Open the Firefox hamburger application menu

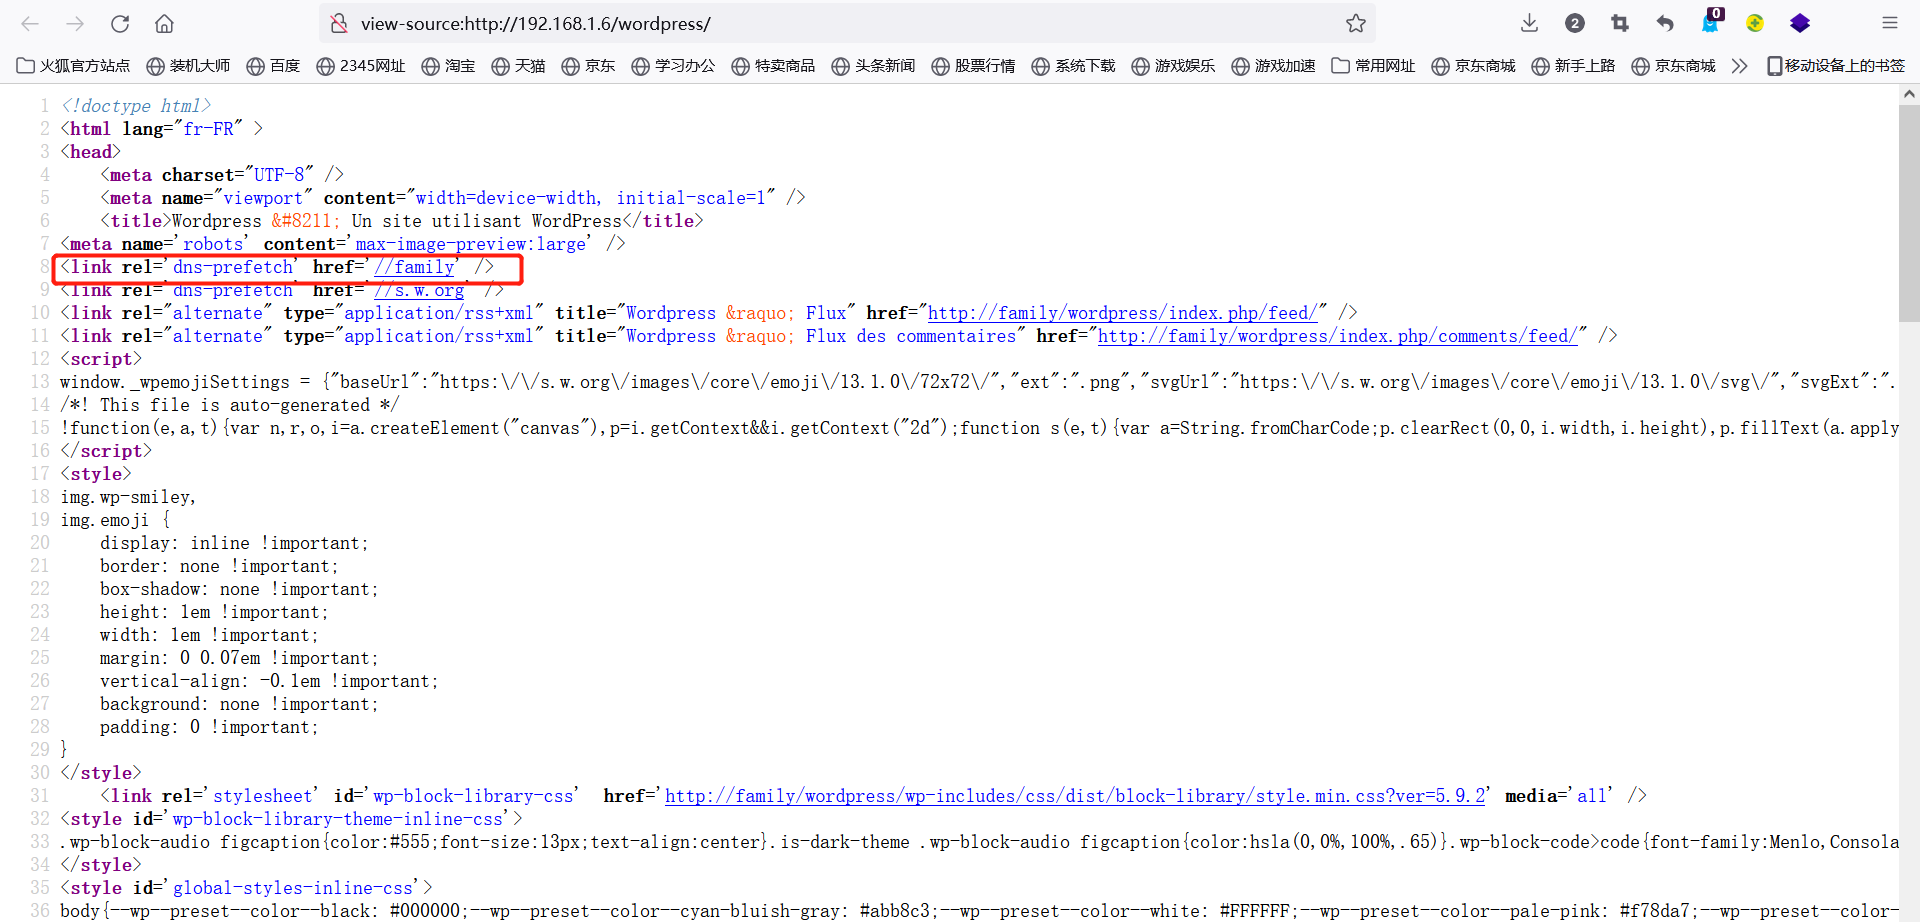pos(1889,23)
